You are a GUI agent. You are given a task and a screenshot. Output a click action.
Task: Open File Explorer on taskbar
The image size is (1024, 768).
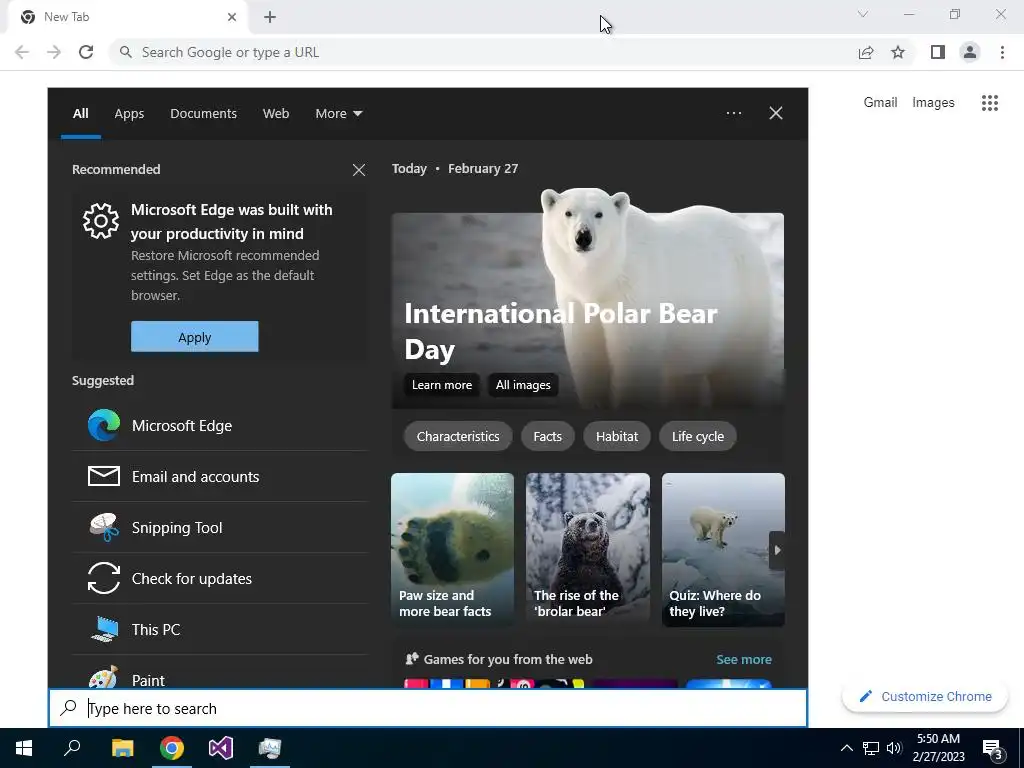point(122,748)
